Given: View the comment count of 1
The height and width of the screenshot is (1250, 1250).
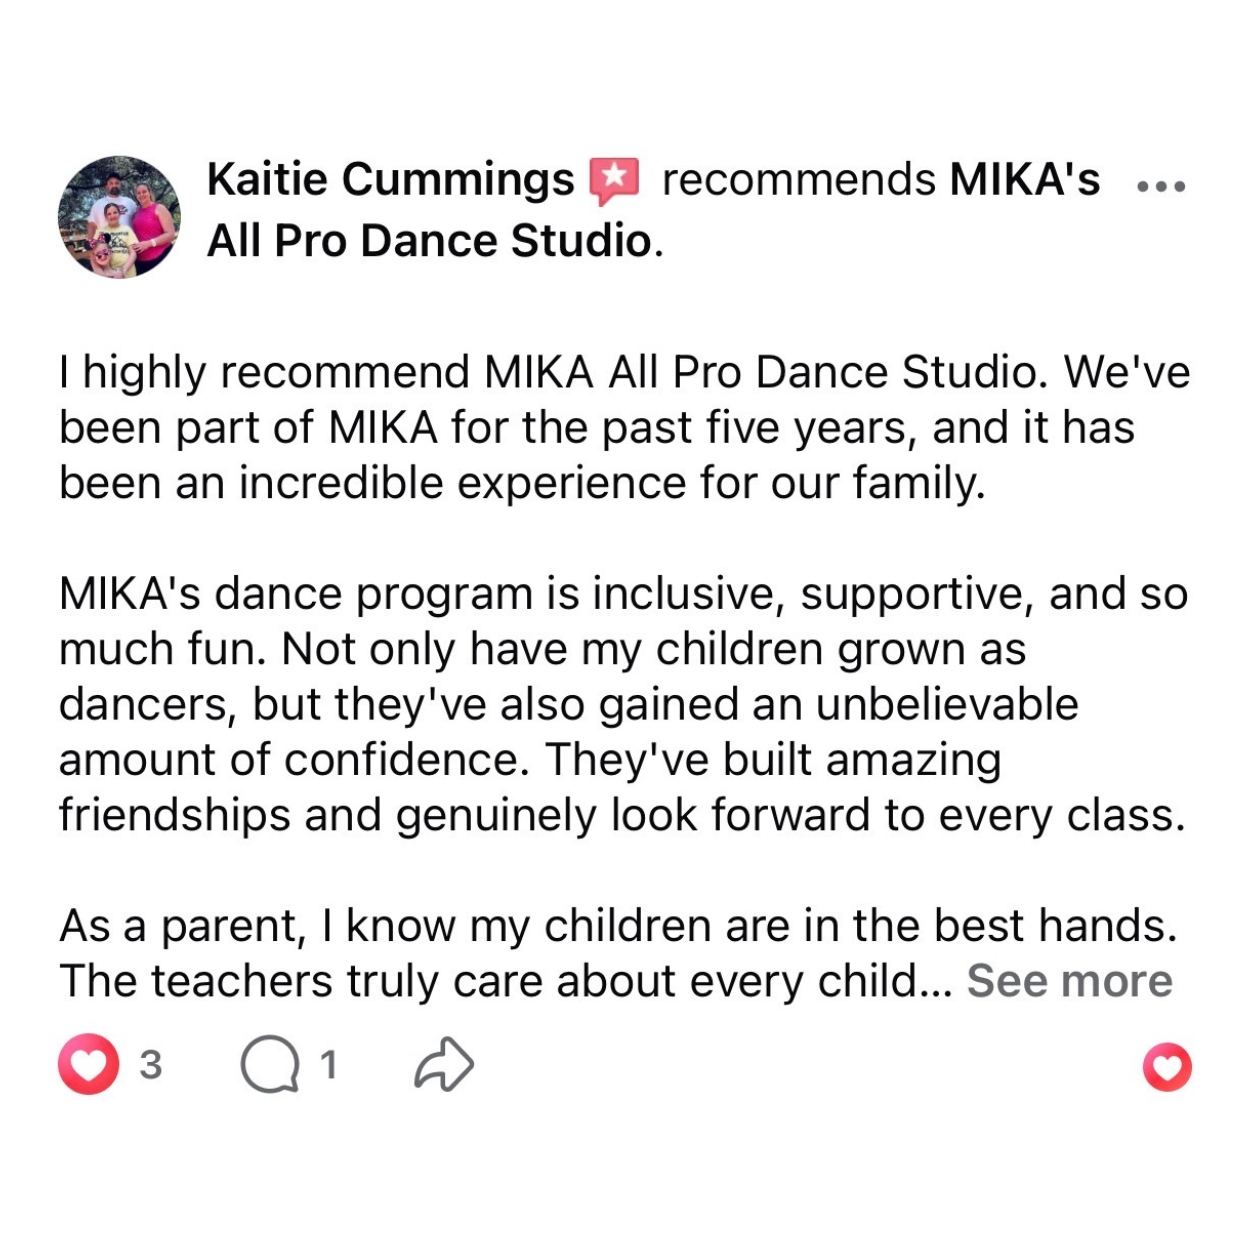Looking at the screenshot, I should [x=328, y=1065].
